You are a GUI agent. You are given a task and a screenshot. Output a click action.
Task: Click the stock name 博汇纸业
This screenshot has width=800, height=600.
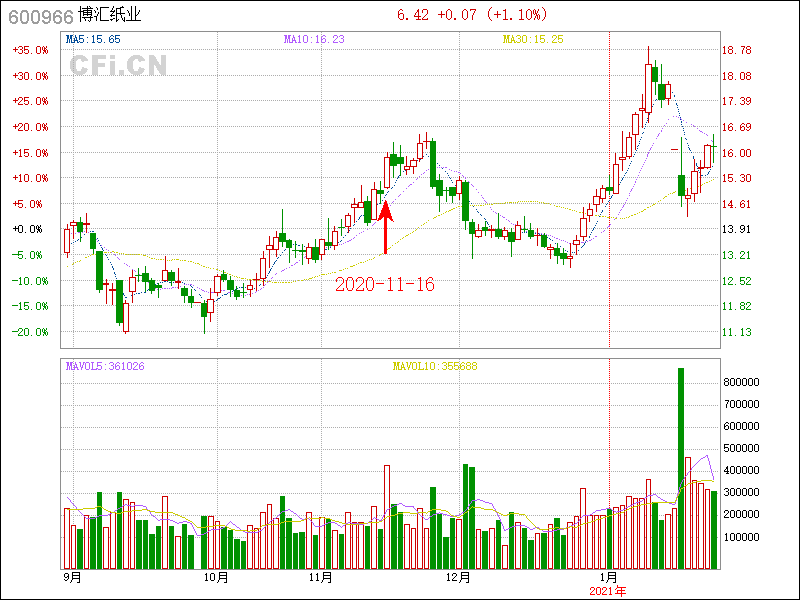click(x=110, y=15)
